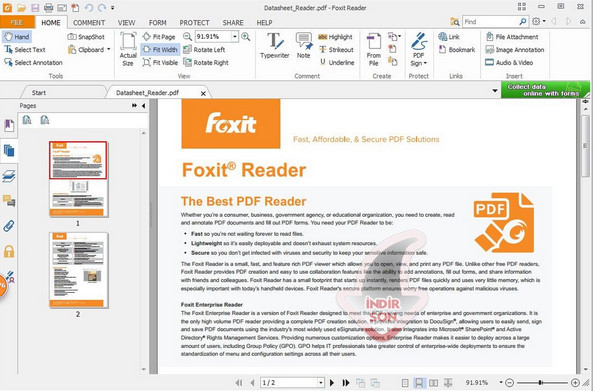
Task: Open the attachments panel paperclip icon
Action: click(9, 226)
